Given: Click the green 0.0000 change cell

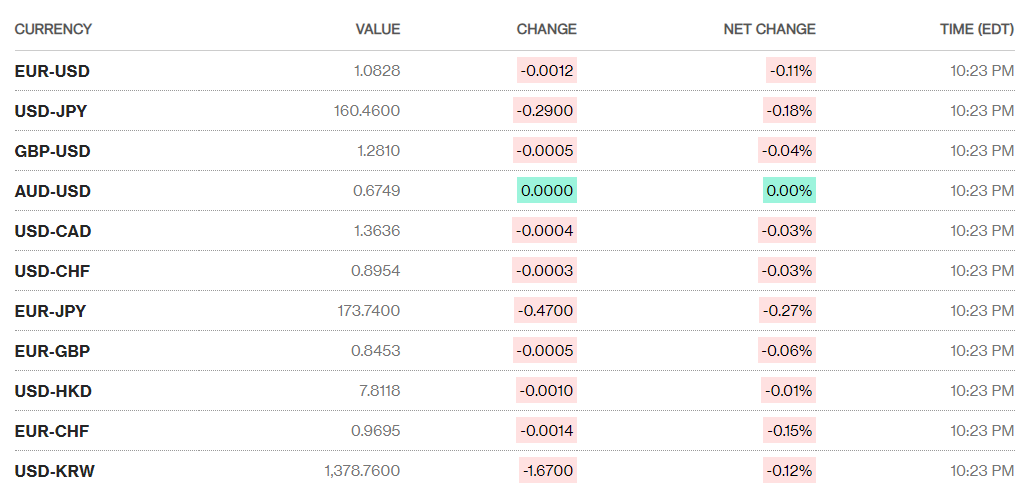Looking at the screenshot, I should pos(547,191).
